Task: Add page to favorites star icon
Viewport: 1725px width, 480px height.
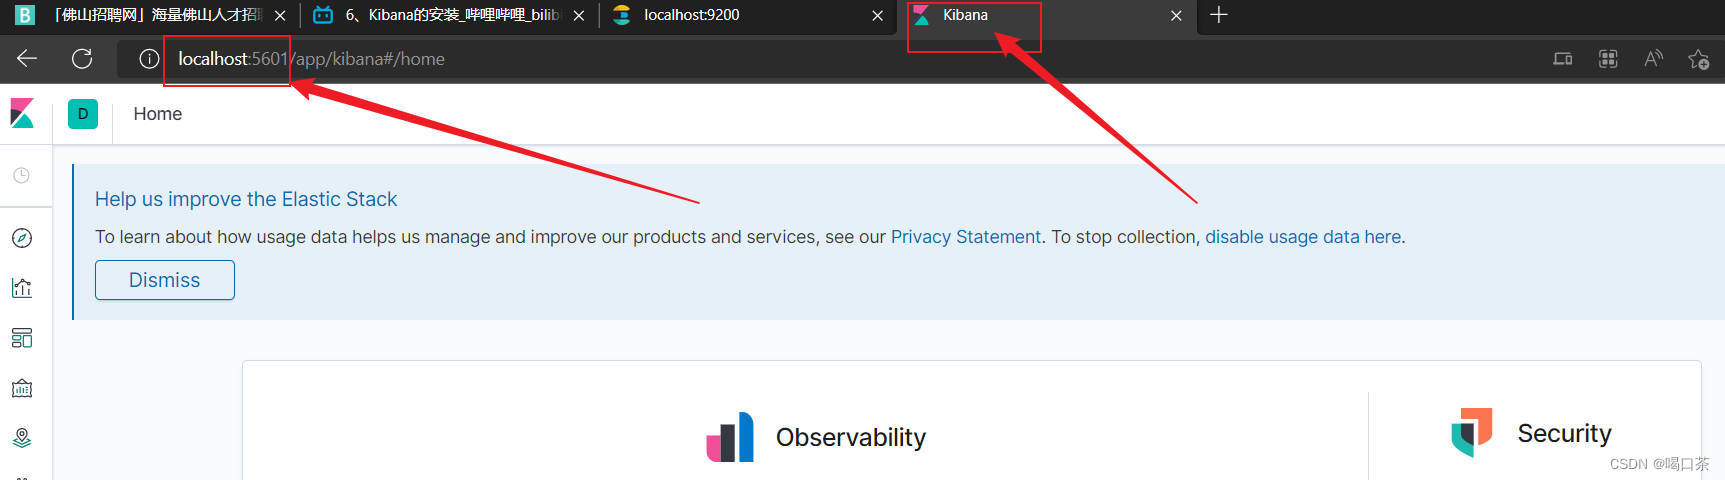Action: [1698, 59]
